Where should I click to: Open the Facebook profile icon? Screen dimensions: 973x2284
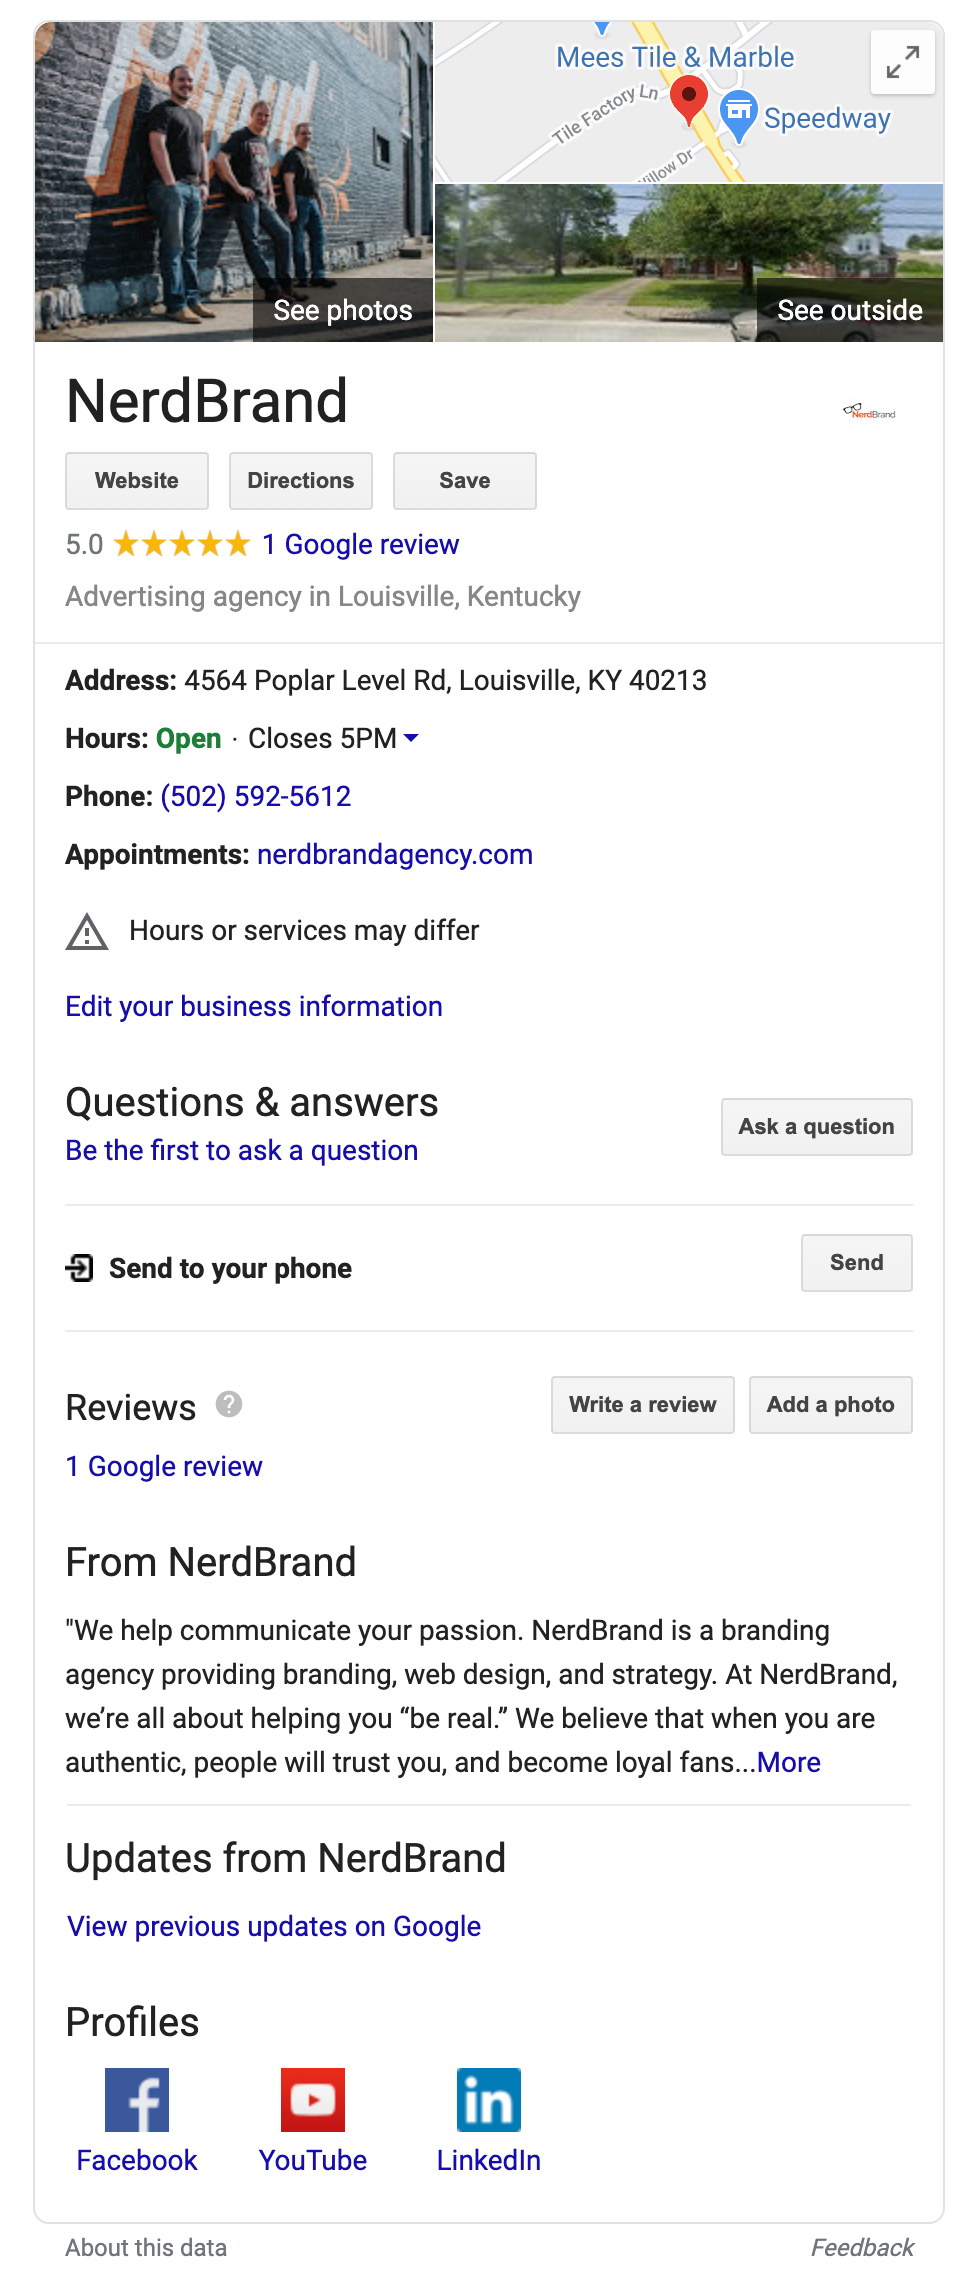[x=137, y=2100]
